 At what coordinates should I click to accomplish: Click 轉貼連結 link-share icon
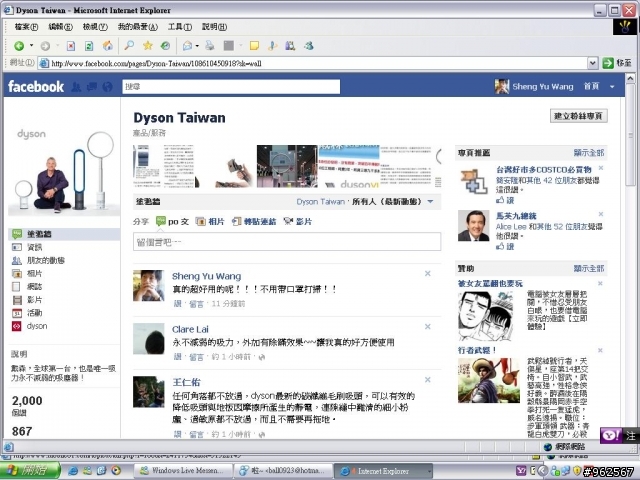coord(237,222)
